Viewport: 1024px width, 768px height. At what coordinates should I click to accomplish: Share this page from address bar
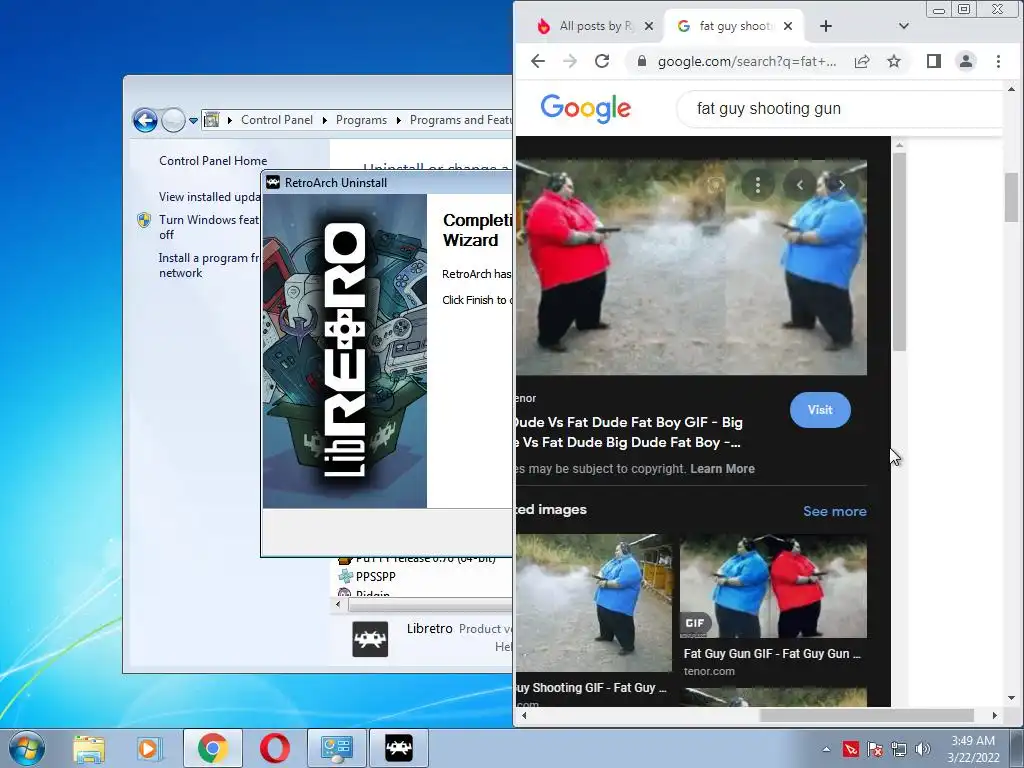coord(862,61)
